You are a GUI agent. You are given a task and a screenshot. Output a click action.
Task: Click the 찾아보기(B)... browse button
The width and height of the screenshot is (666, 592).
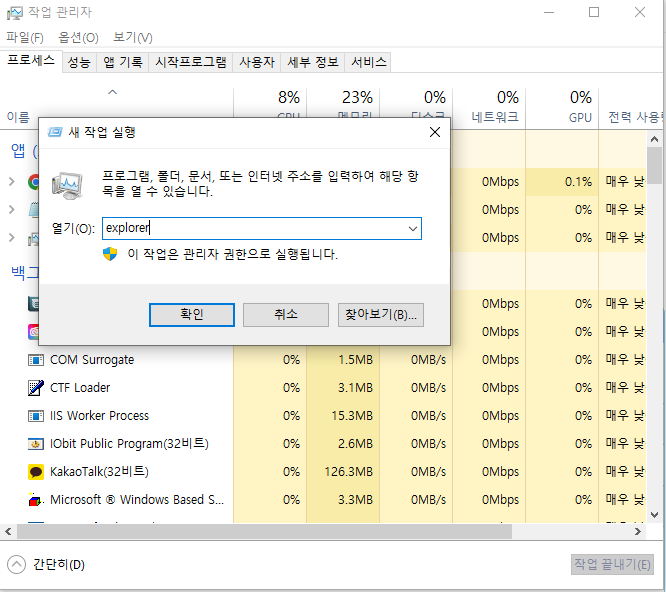coord(381,315)
